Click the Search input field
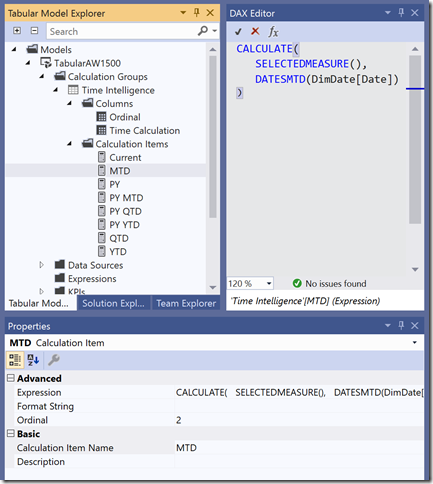433x484 pixels. coord(122,31)
